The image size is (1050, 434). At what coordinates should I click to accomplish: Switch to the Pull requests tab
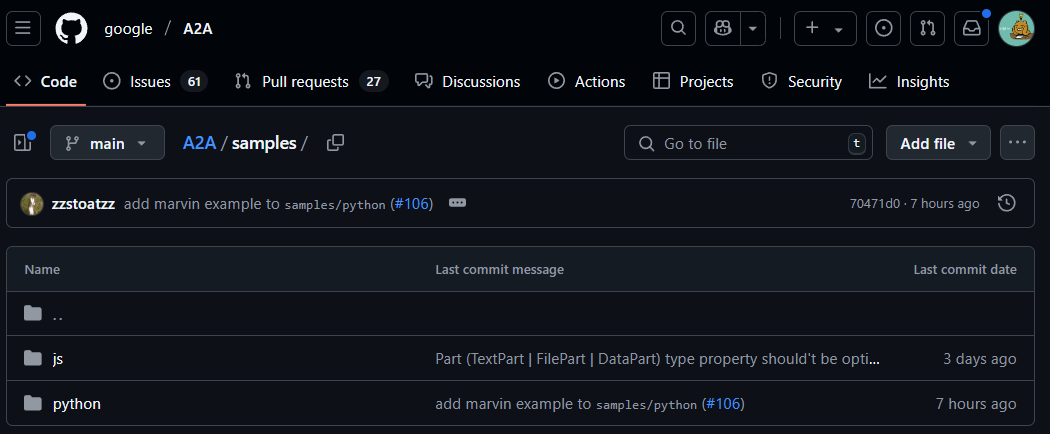coord(311,82)
